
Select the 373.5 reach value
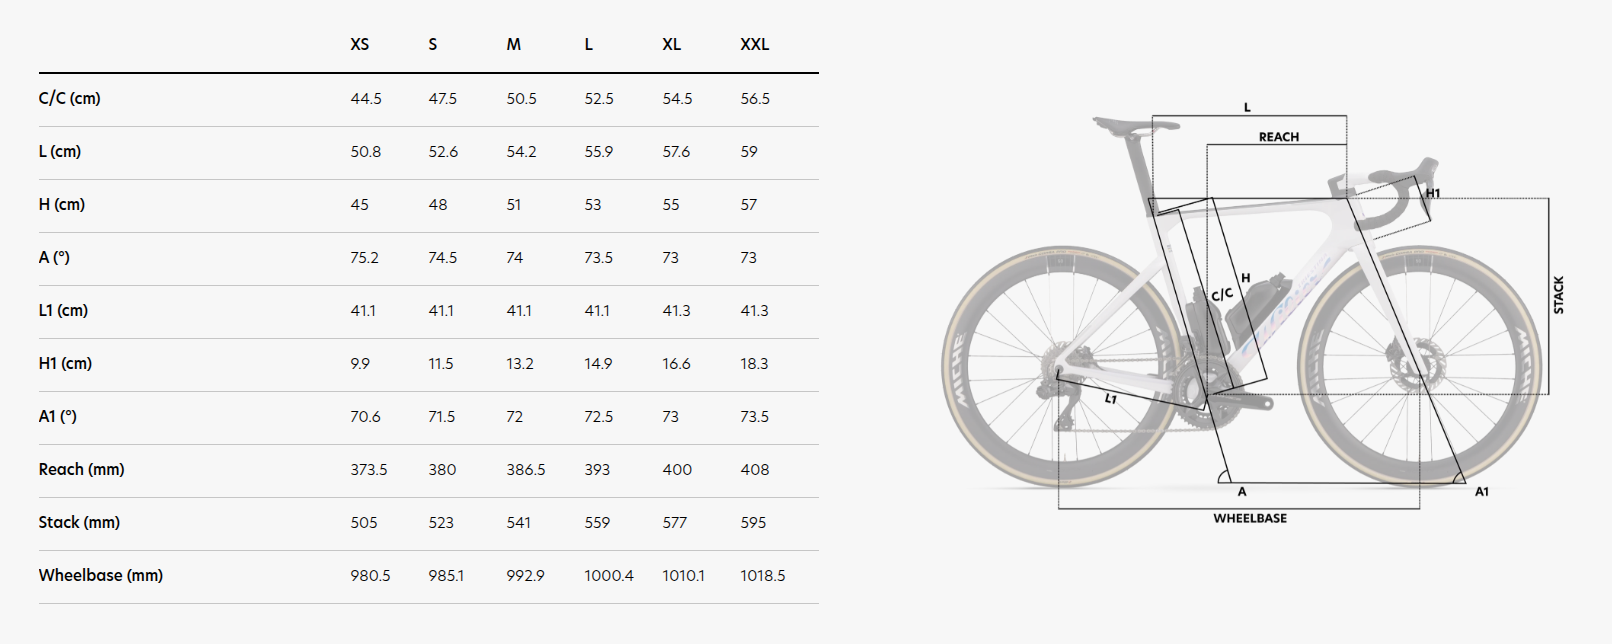pos(369,469)
